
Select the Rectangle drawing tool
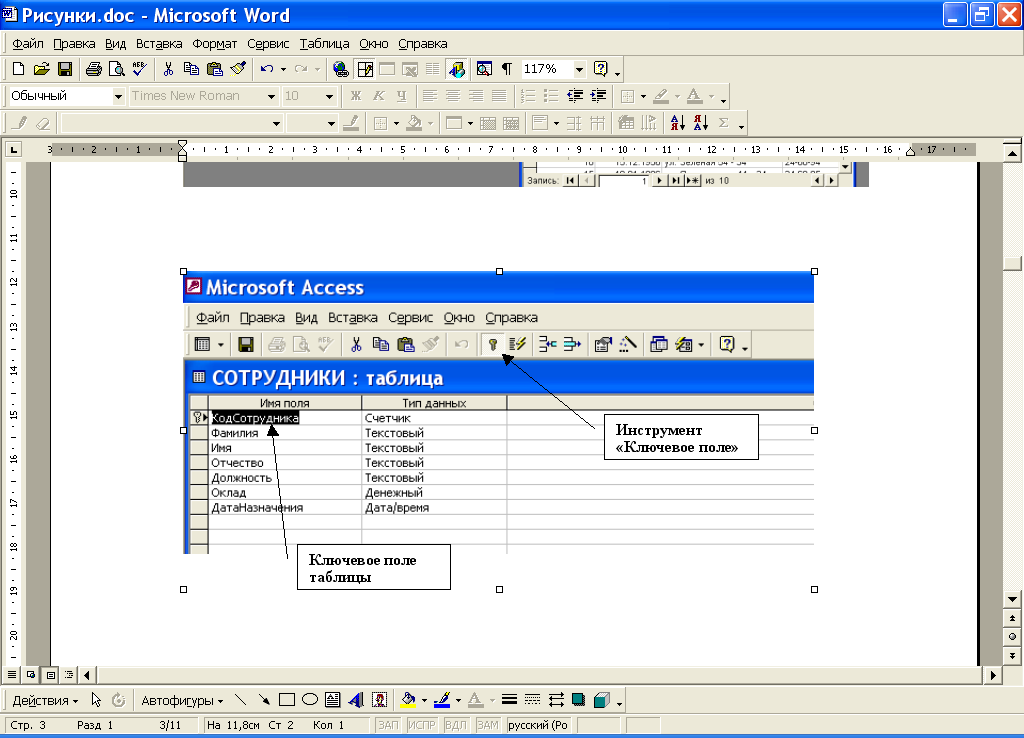click(287, 700)
